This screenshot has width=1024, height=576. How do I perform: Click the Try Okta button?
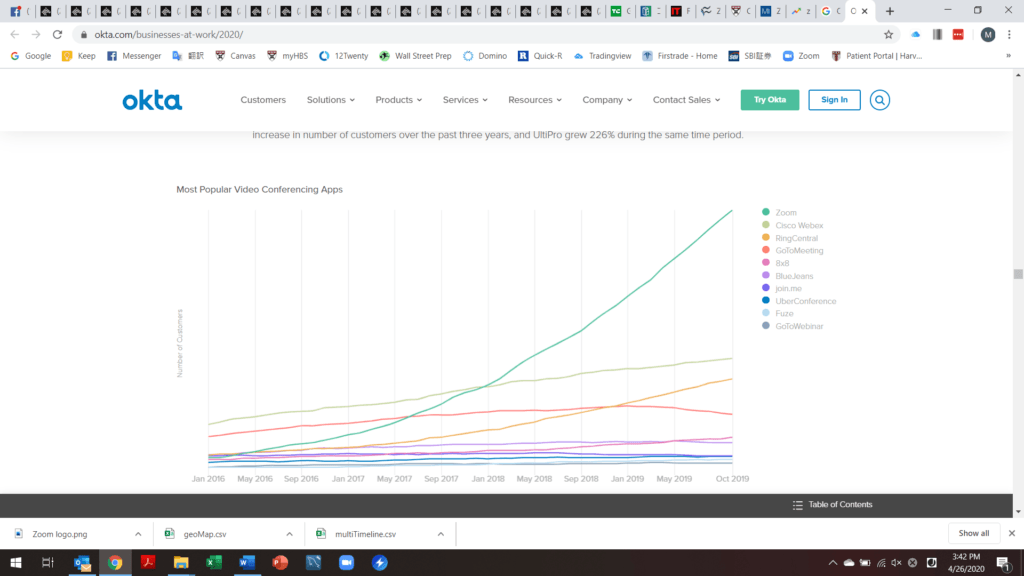pos(769,100)
